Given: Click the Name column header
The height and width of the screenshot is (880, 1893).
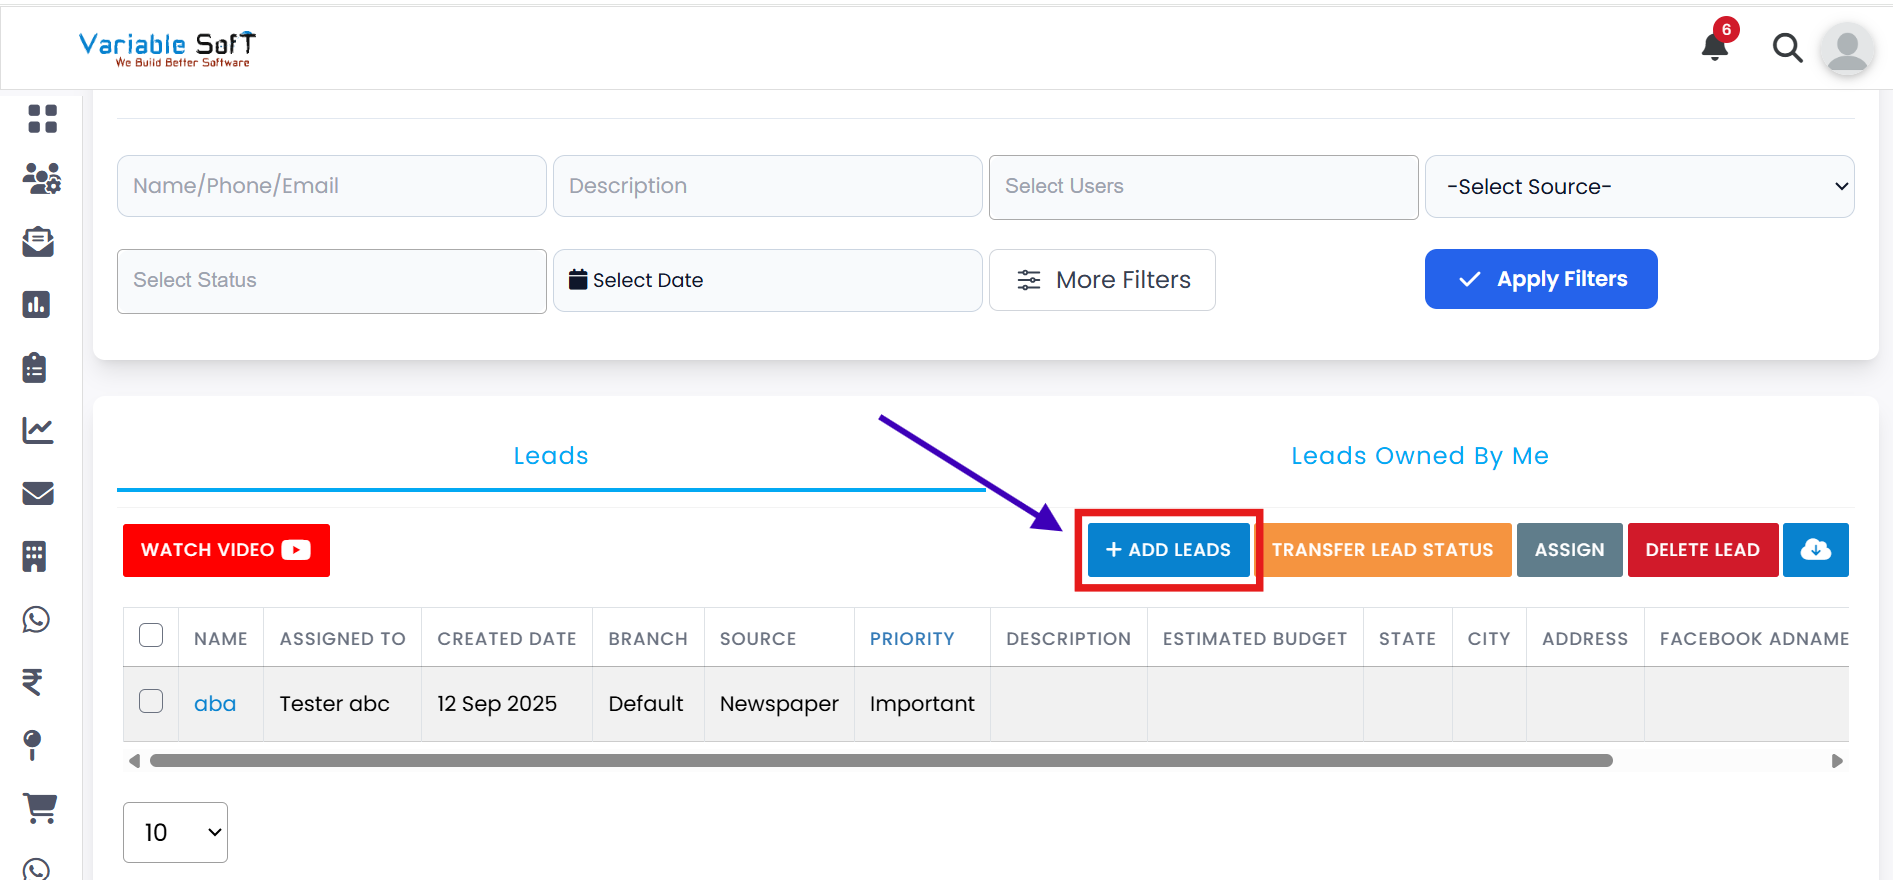Looking at the screenshot, I should [221, 638].
